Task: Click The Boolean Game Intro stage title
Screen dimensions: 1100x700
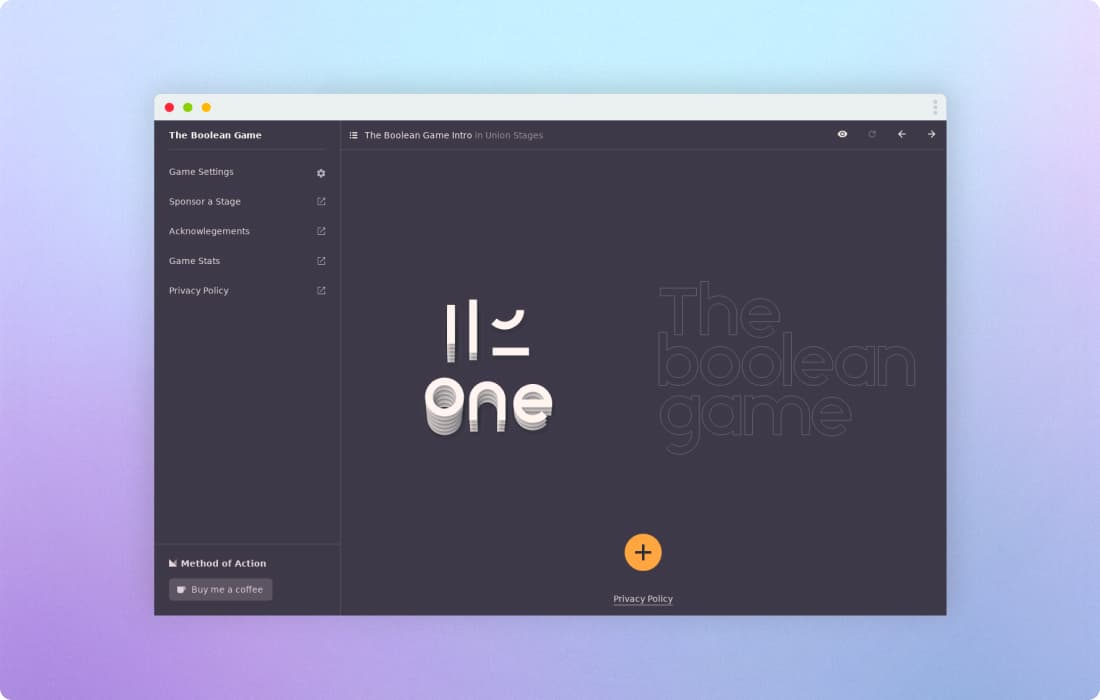Action: (418, 135)
